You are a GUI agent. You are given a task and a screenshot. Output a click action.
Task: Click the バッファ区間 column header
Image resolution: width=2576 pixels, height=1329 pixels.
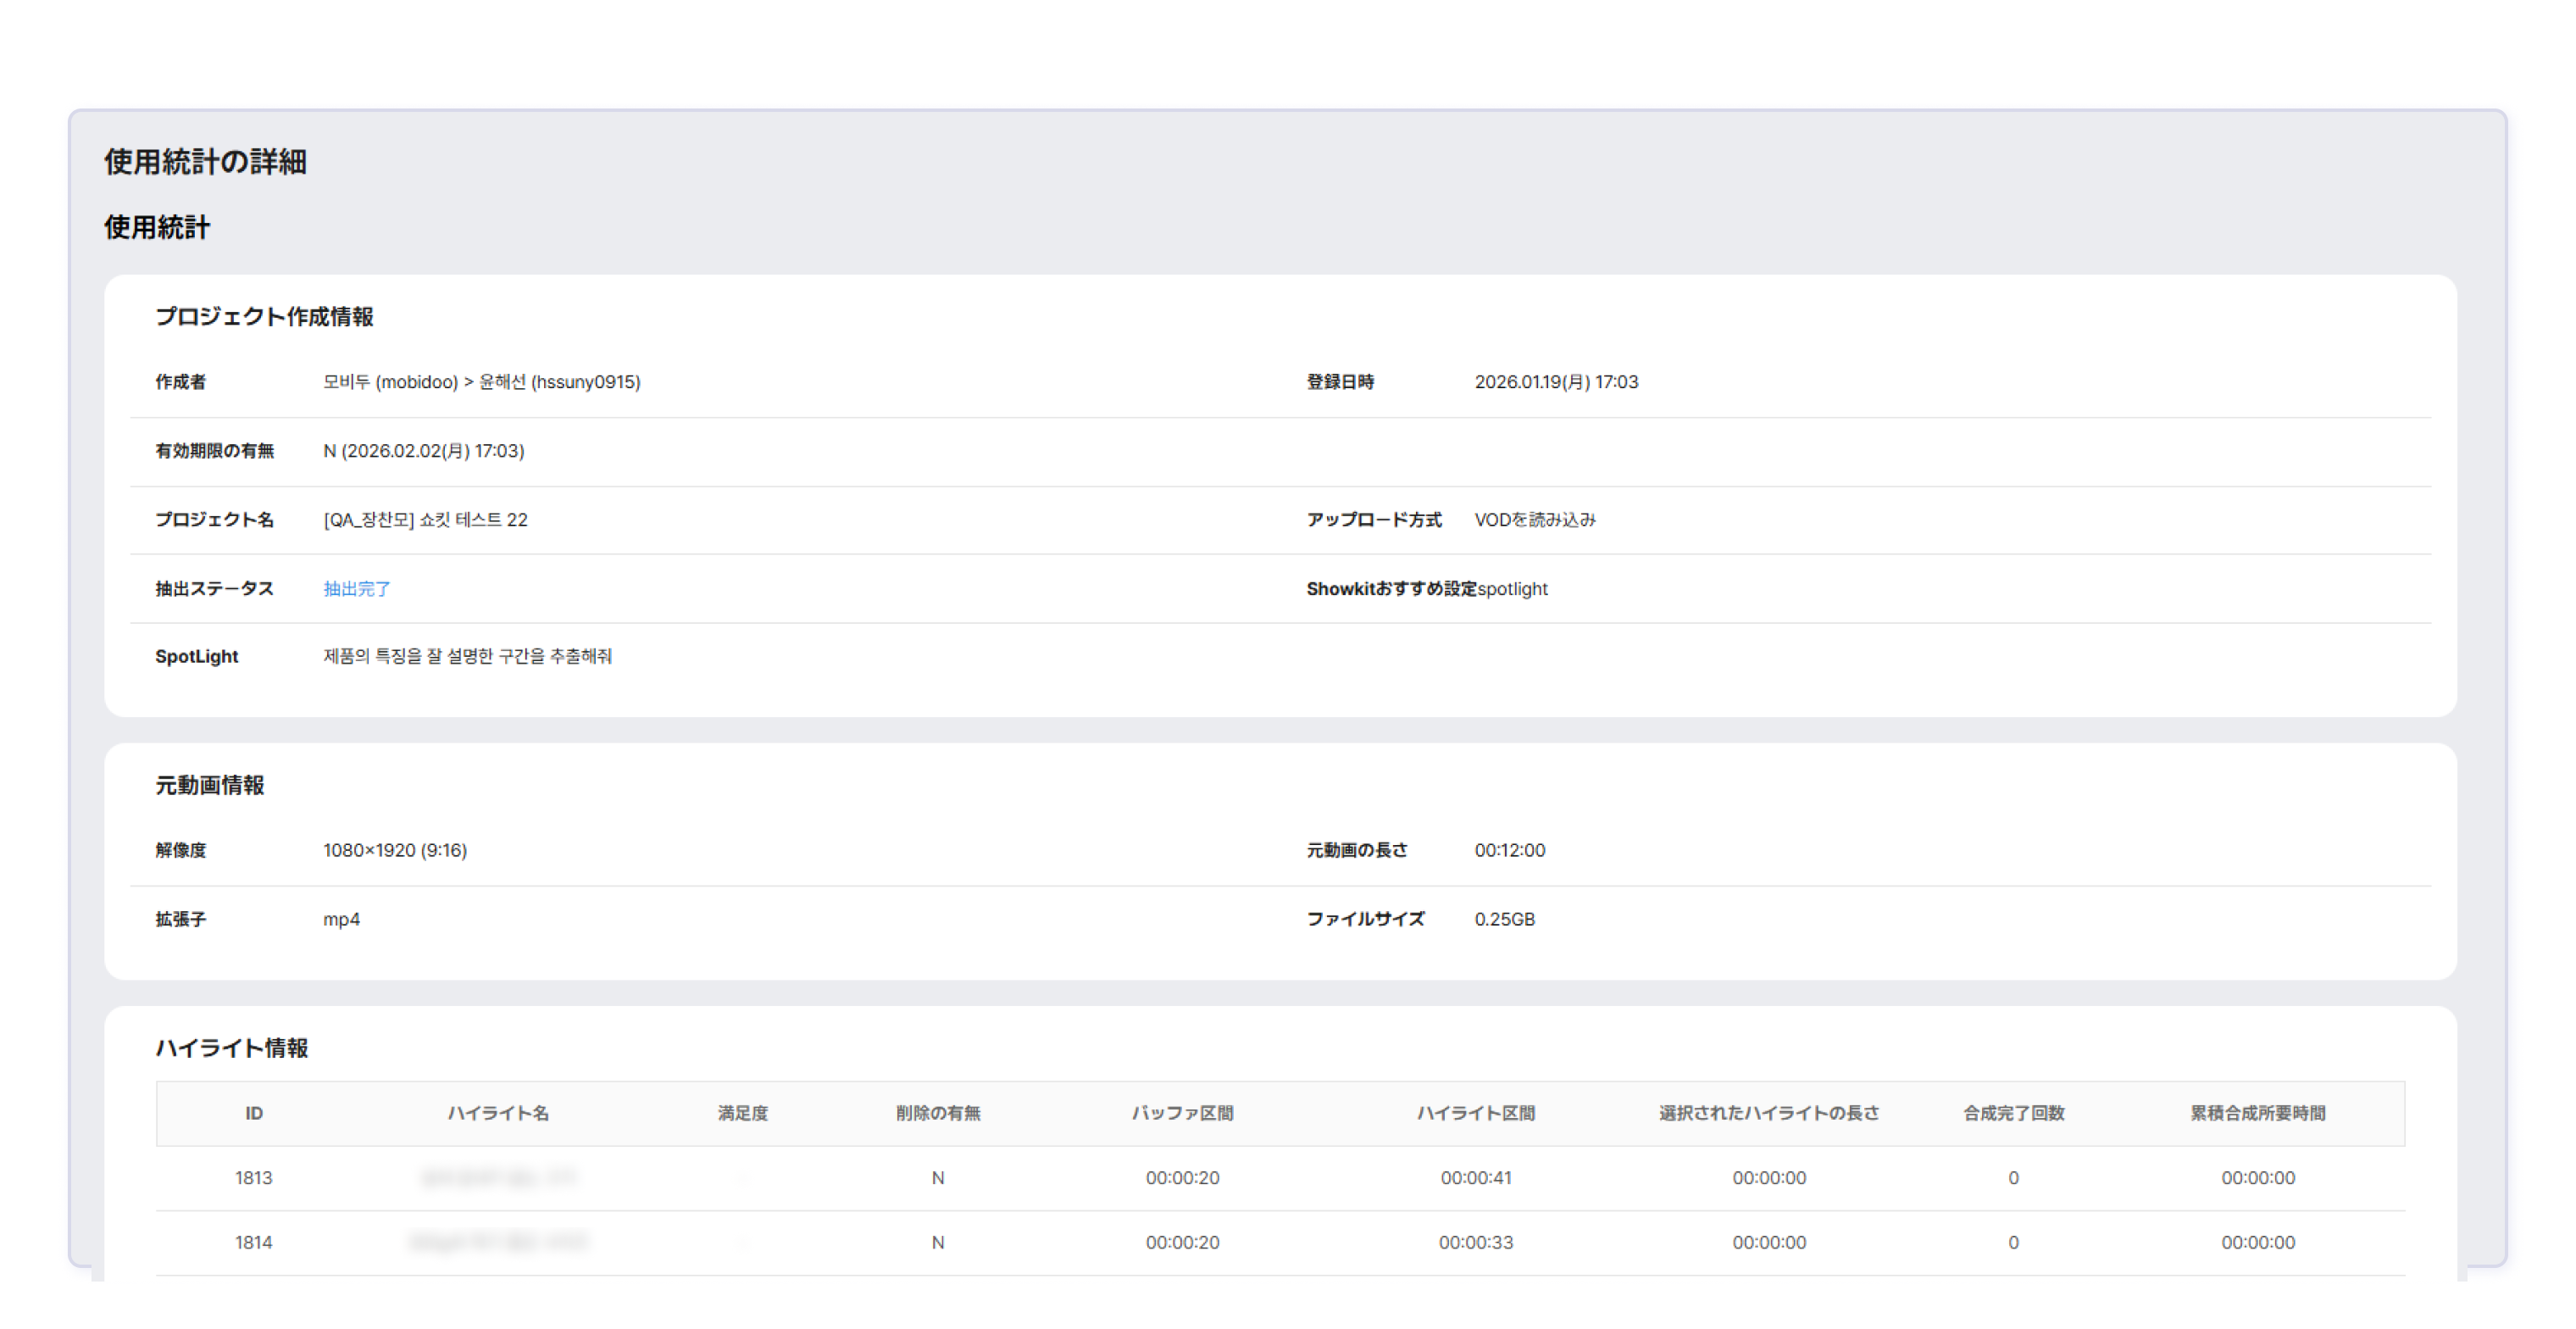tap(1182, 1113)
